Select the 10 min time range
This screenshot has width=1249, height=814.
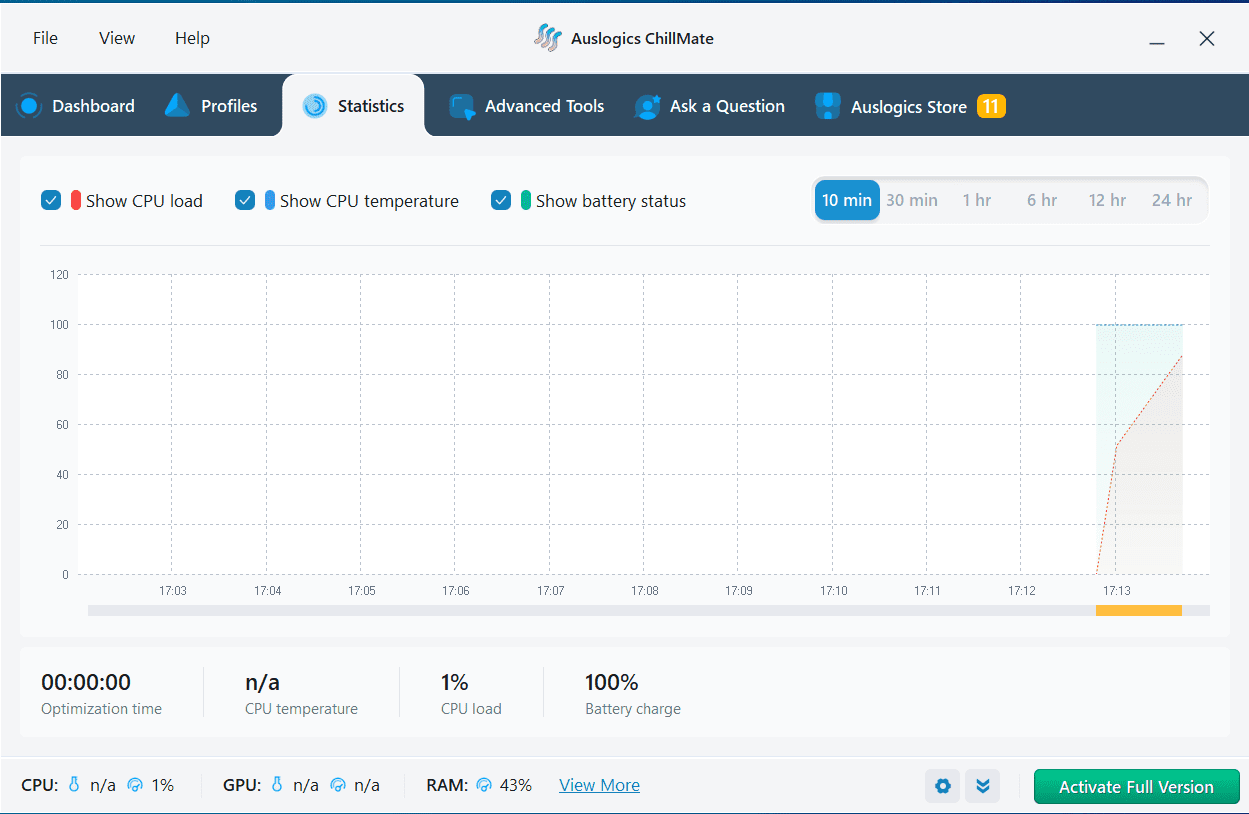click(x=847, y=200)
